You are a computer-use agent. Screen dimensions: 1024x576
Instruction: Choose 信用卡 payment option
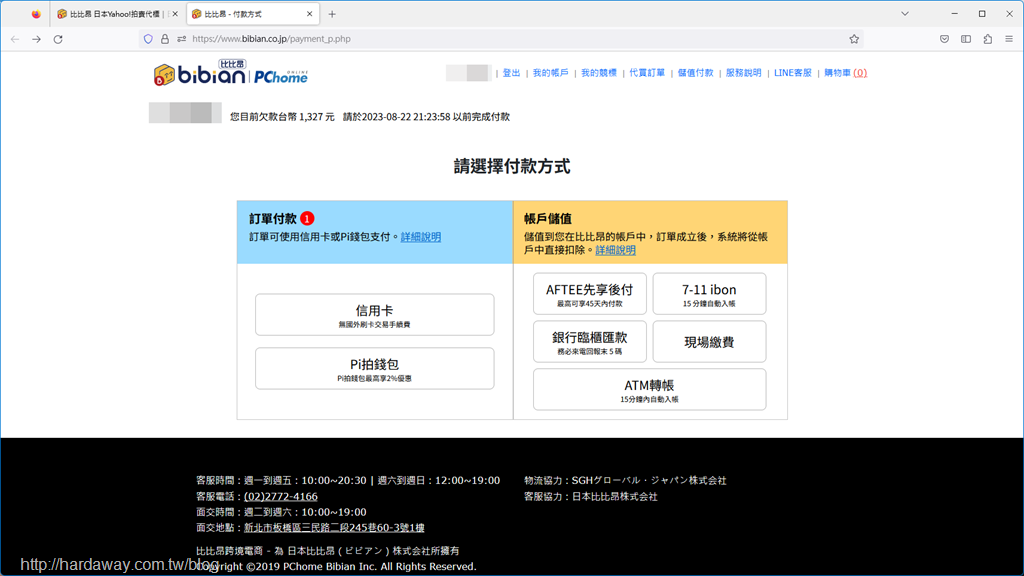[375, 315]
